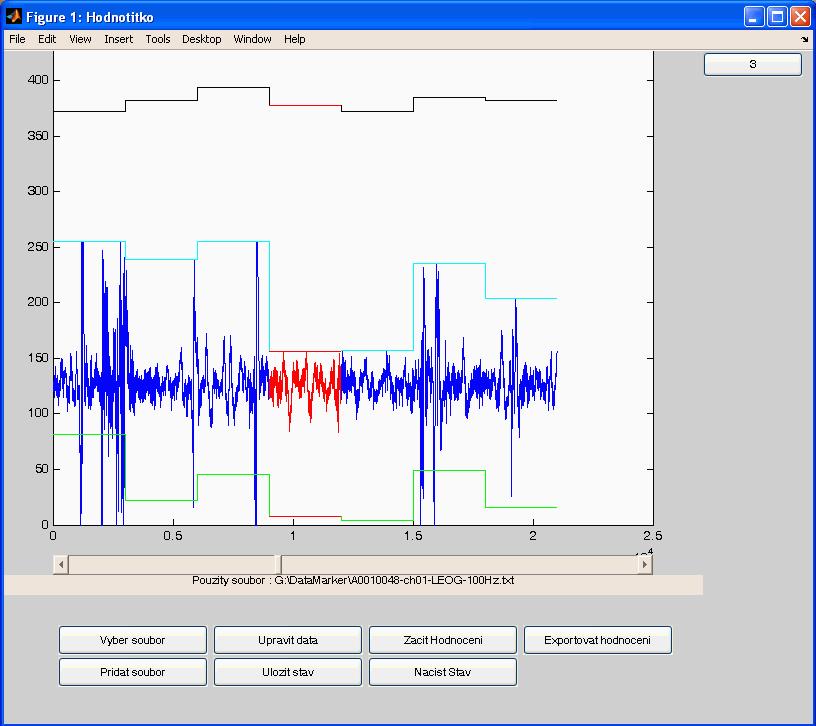Click the Upravit data button
This screenshot has height=726, width=816.
coord(288,640)
